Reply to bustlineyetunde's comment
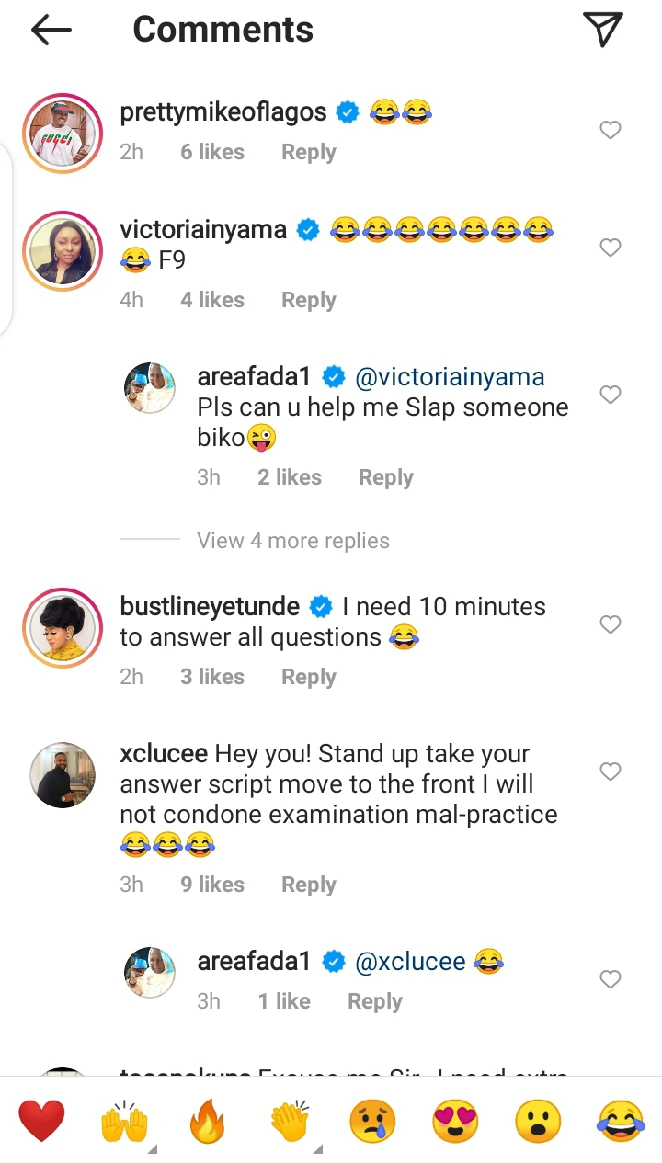 (x=308, y=677)
